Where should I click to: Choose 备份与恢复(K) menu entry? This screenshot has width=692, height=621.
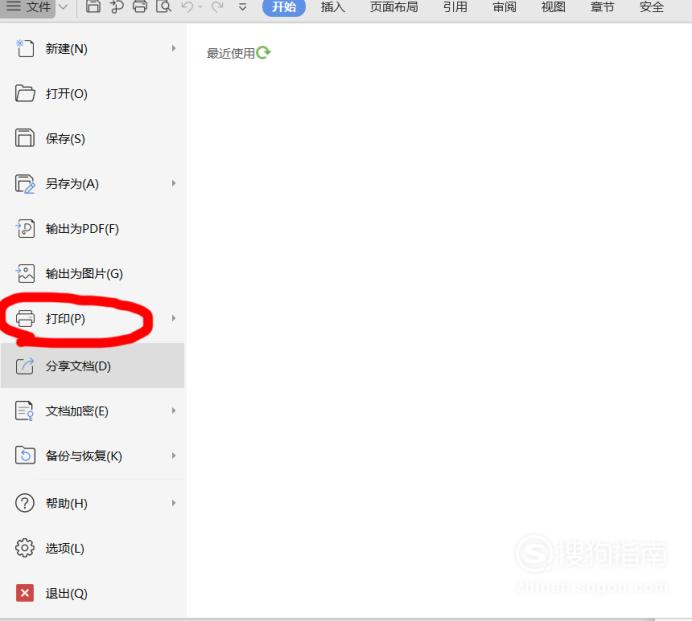[93, 456]
